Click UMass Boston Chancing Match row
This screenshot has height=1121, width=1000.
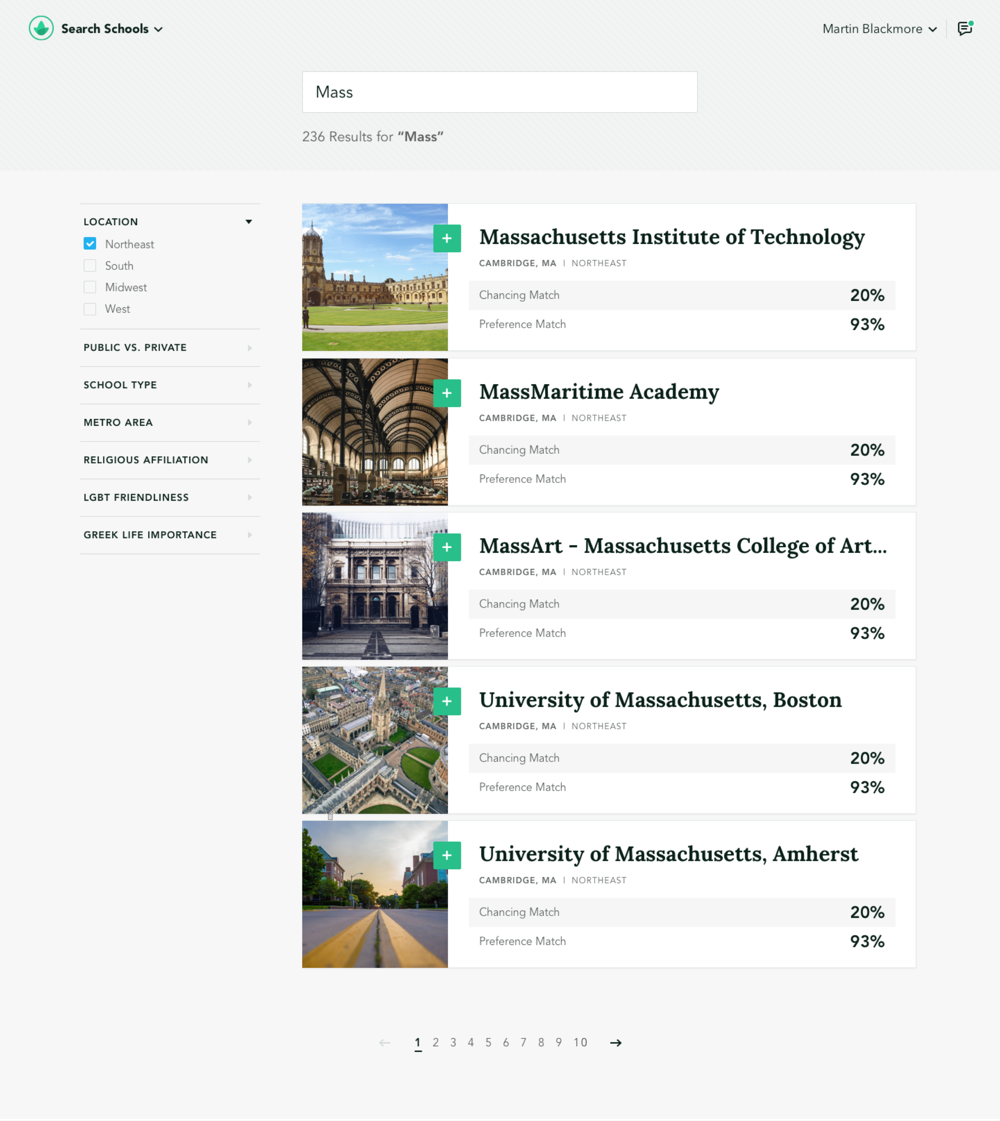coord(682,758)
